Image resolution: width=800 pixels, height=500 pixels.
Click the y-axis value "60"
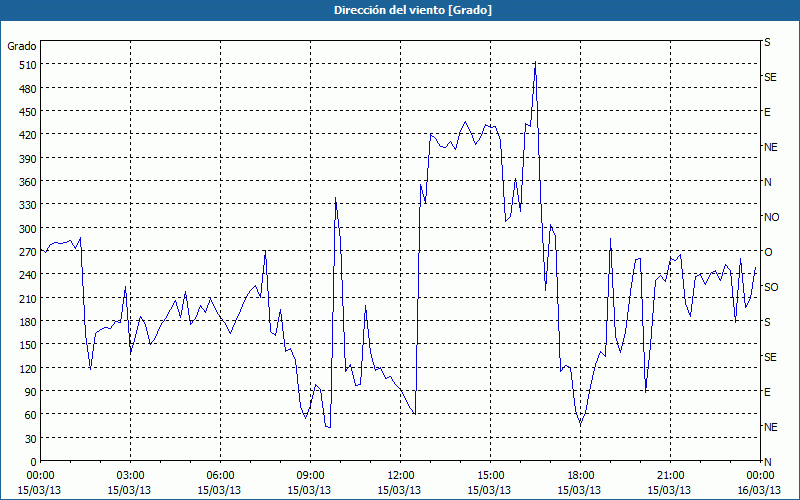coord(31,415)
